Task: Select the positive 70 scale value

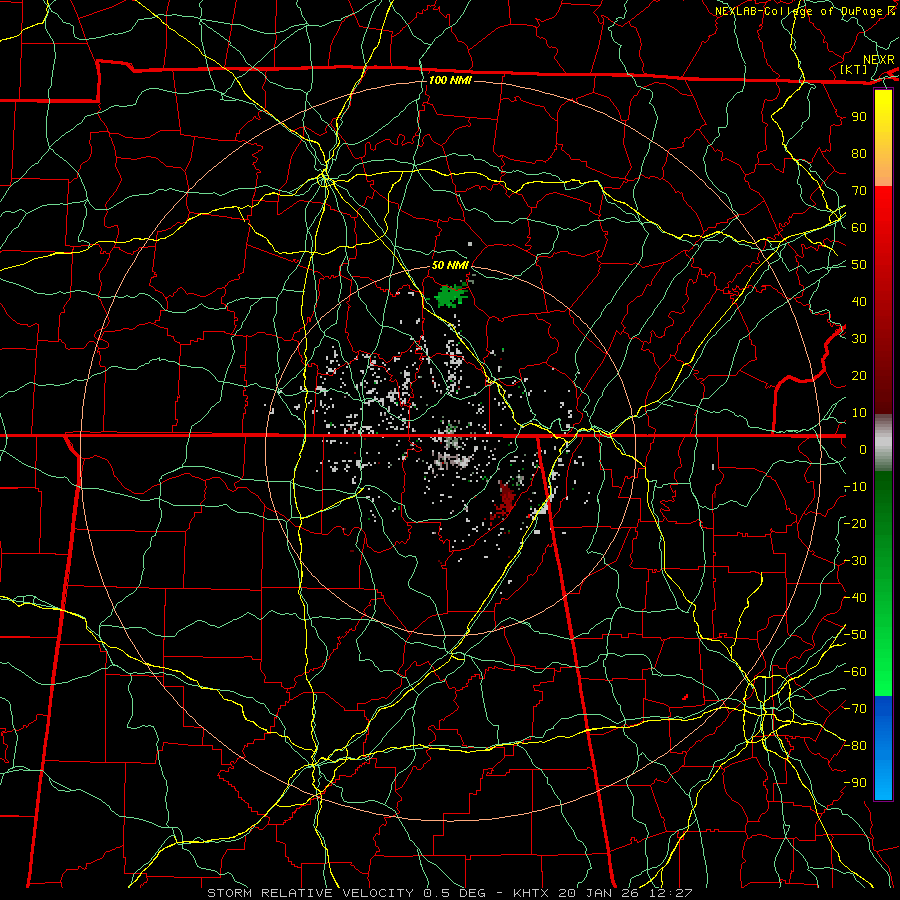Action: coord(859,191)
